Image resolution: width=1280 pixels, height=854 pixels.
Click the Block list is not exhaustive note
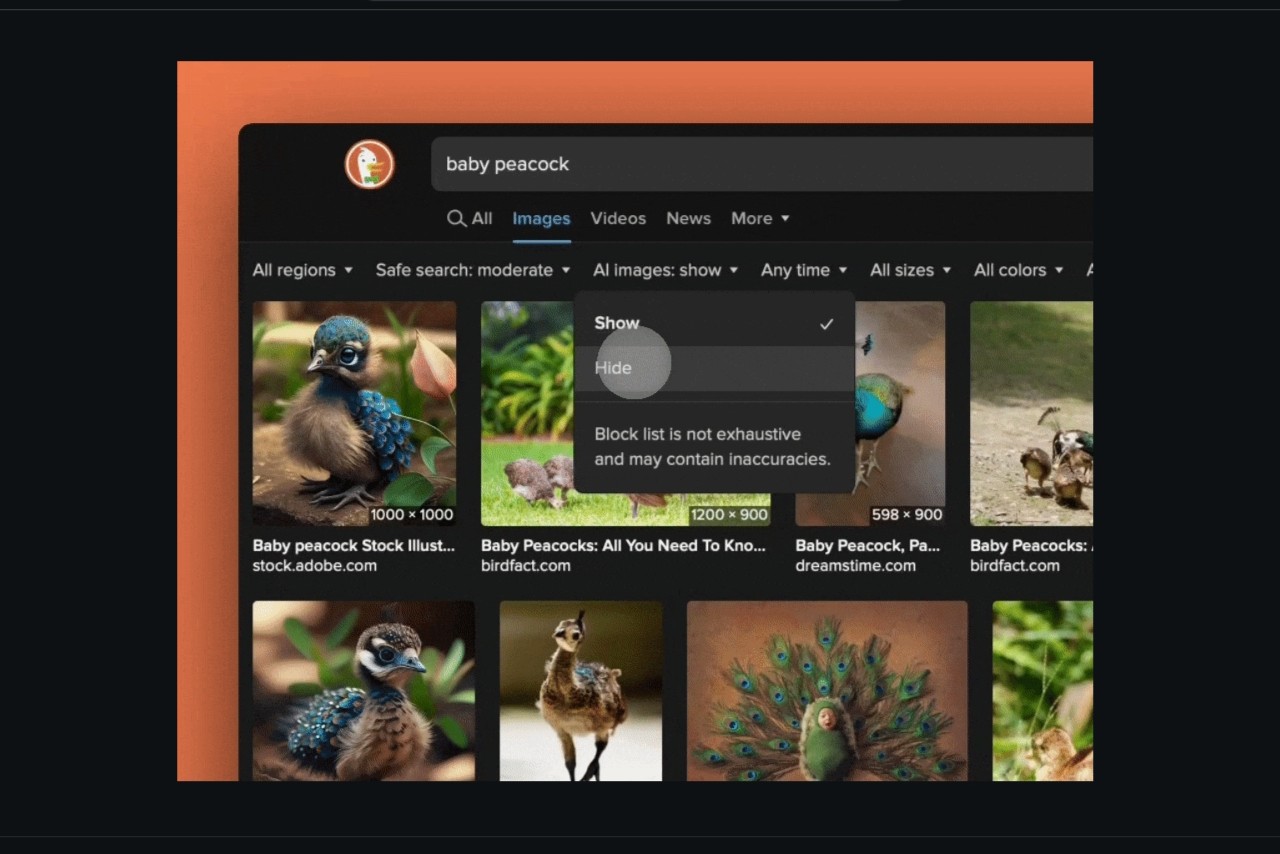click(712, 447)
